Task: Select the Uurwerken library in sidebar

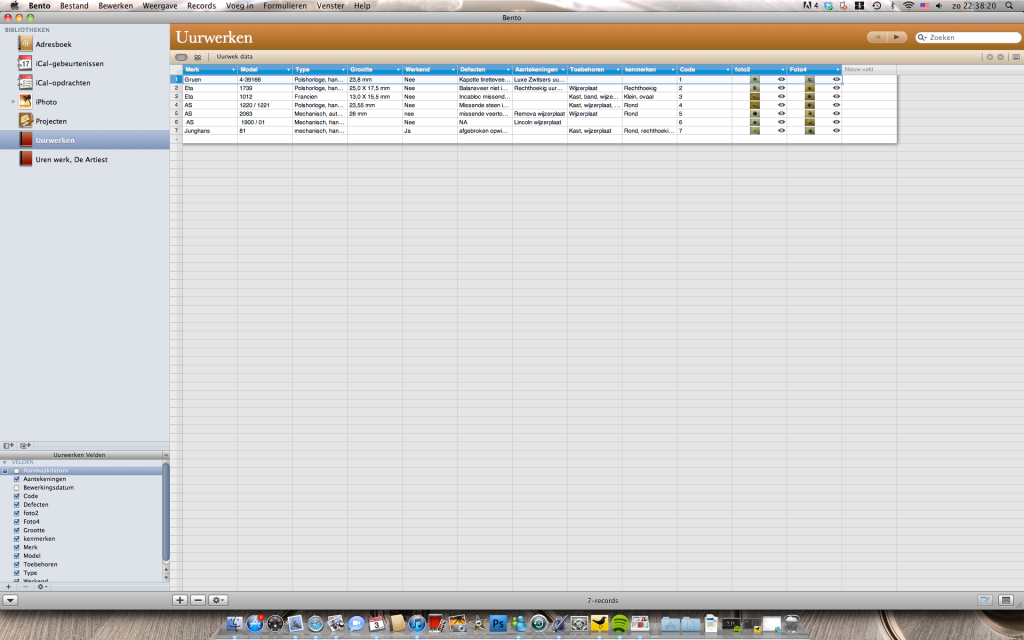Action: [x=85, y=140]
